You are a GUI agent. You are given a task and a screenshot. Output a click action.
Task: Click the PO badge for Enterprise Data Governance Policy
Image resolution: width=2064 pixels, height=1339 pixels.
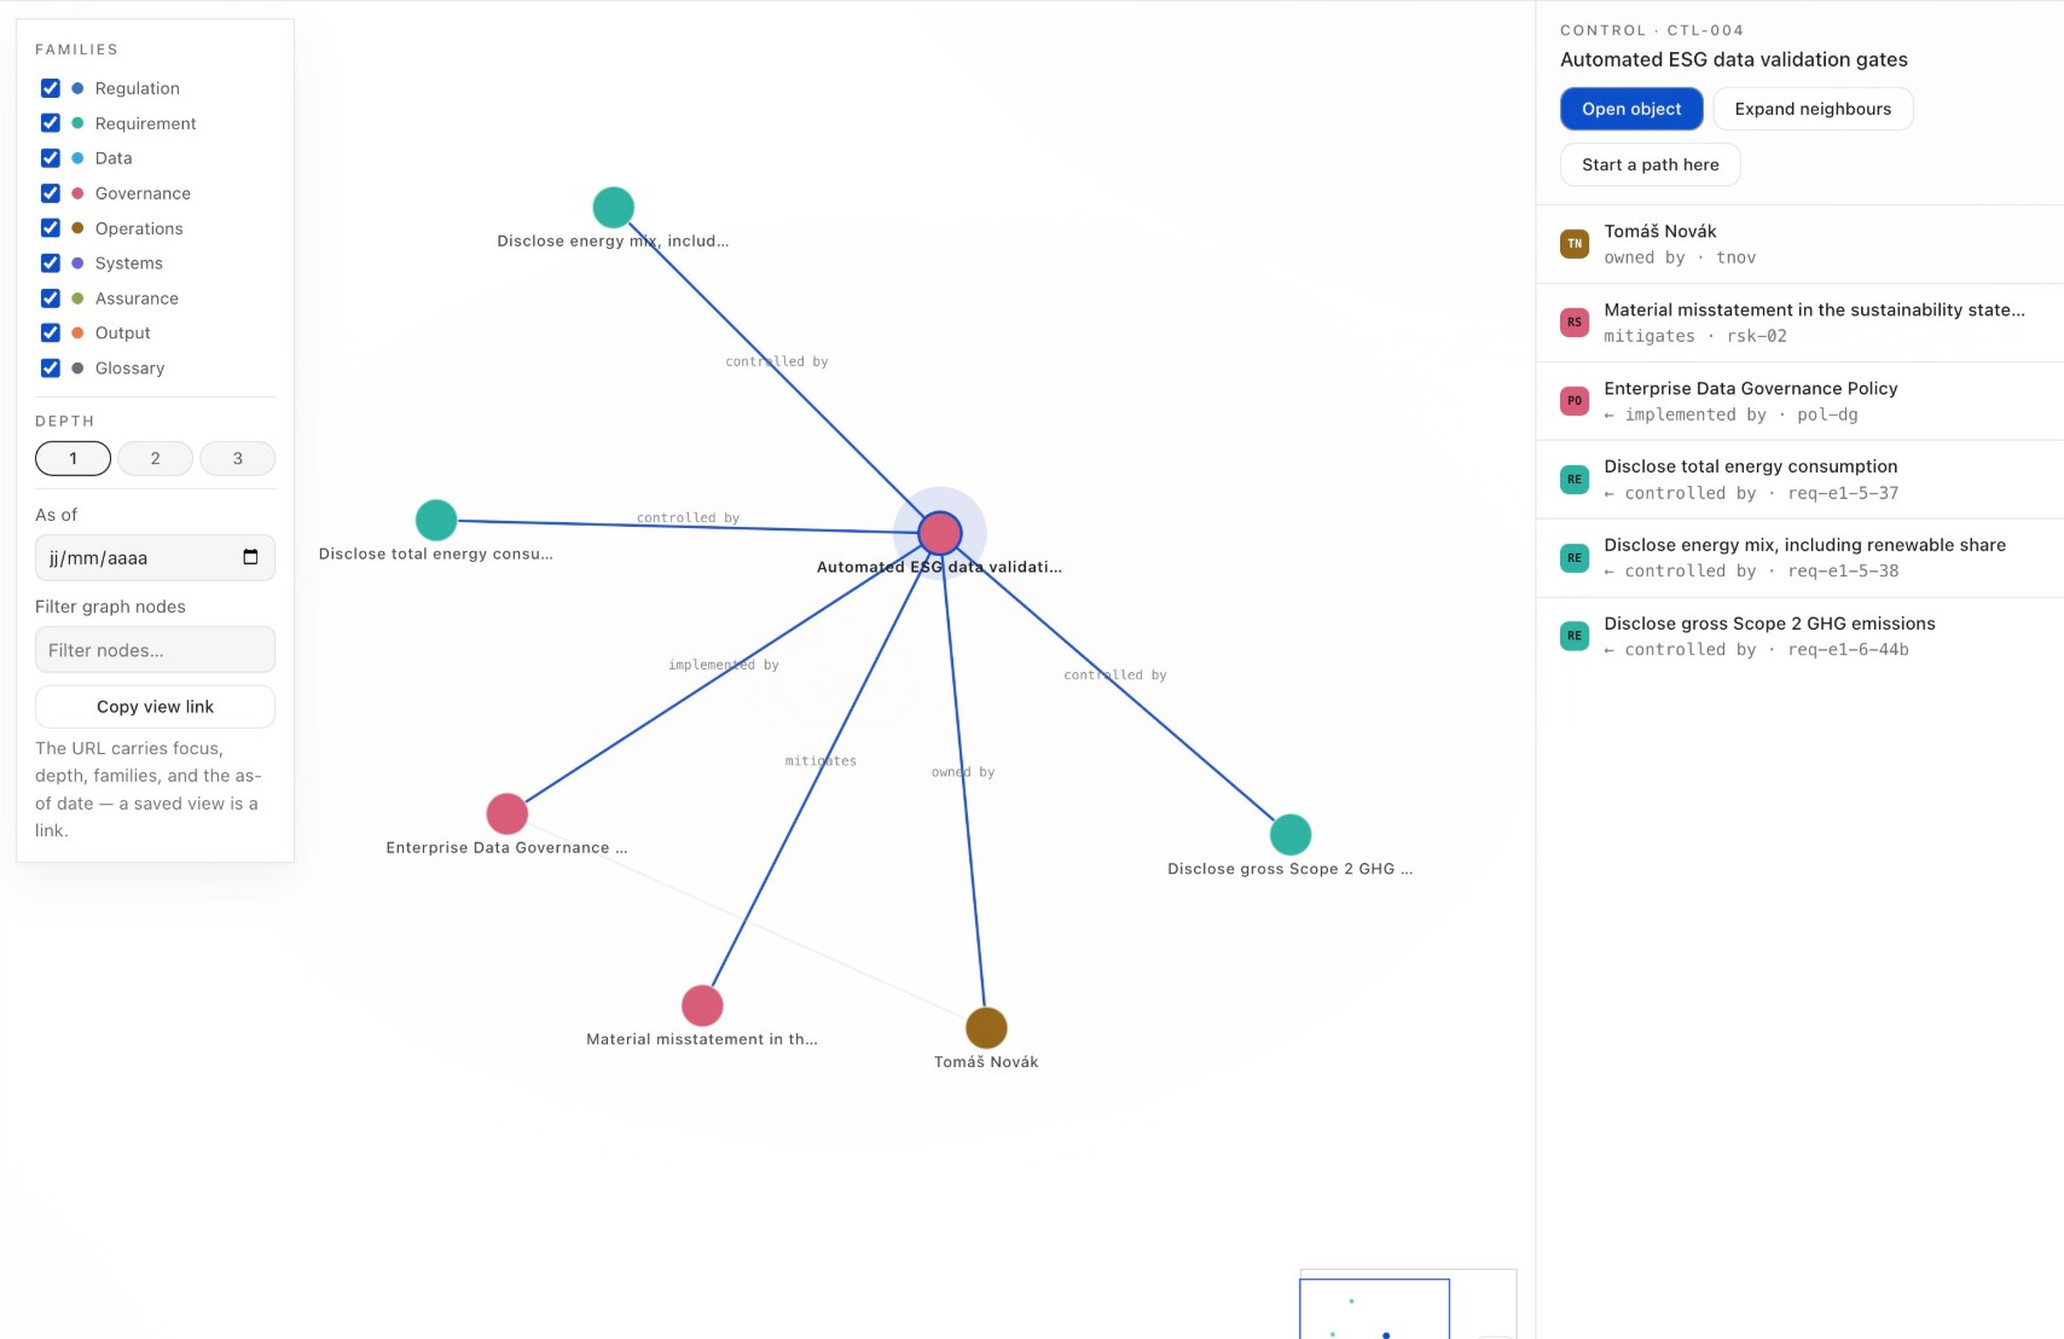click(1574, 400)
